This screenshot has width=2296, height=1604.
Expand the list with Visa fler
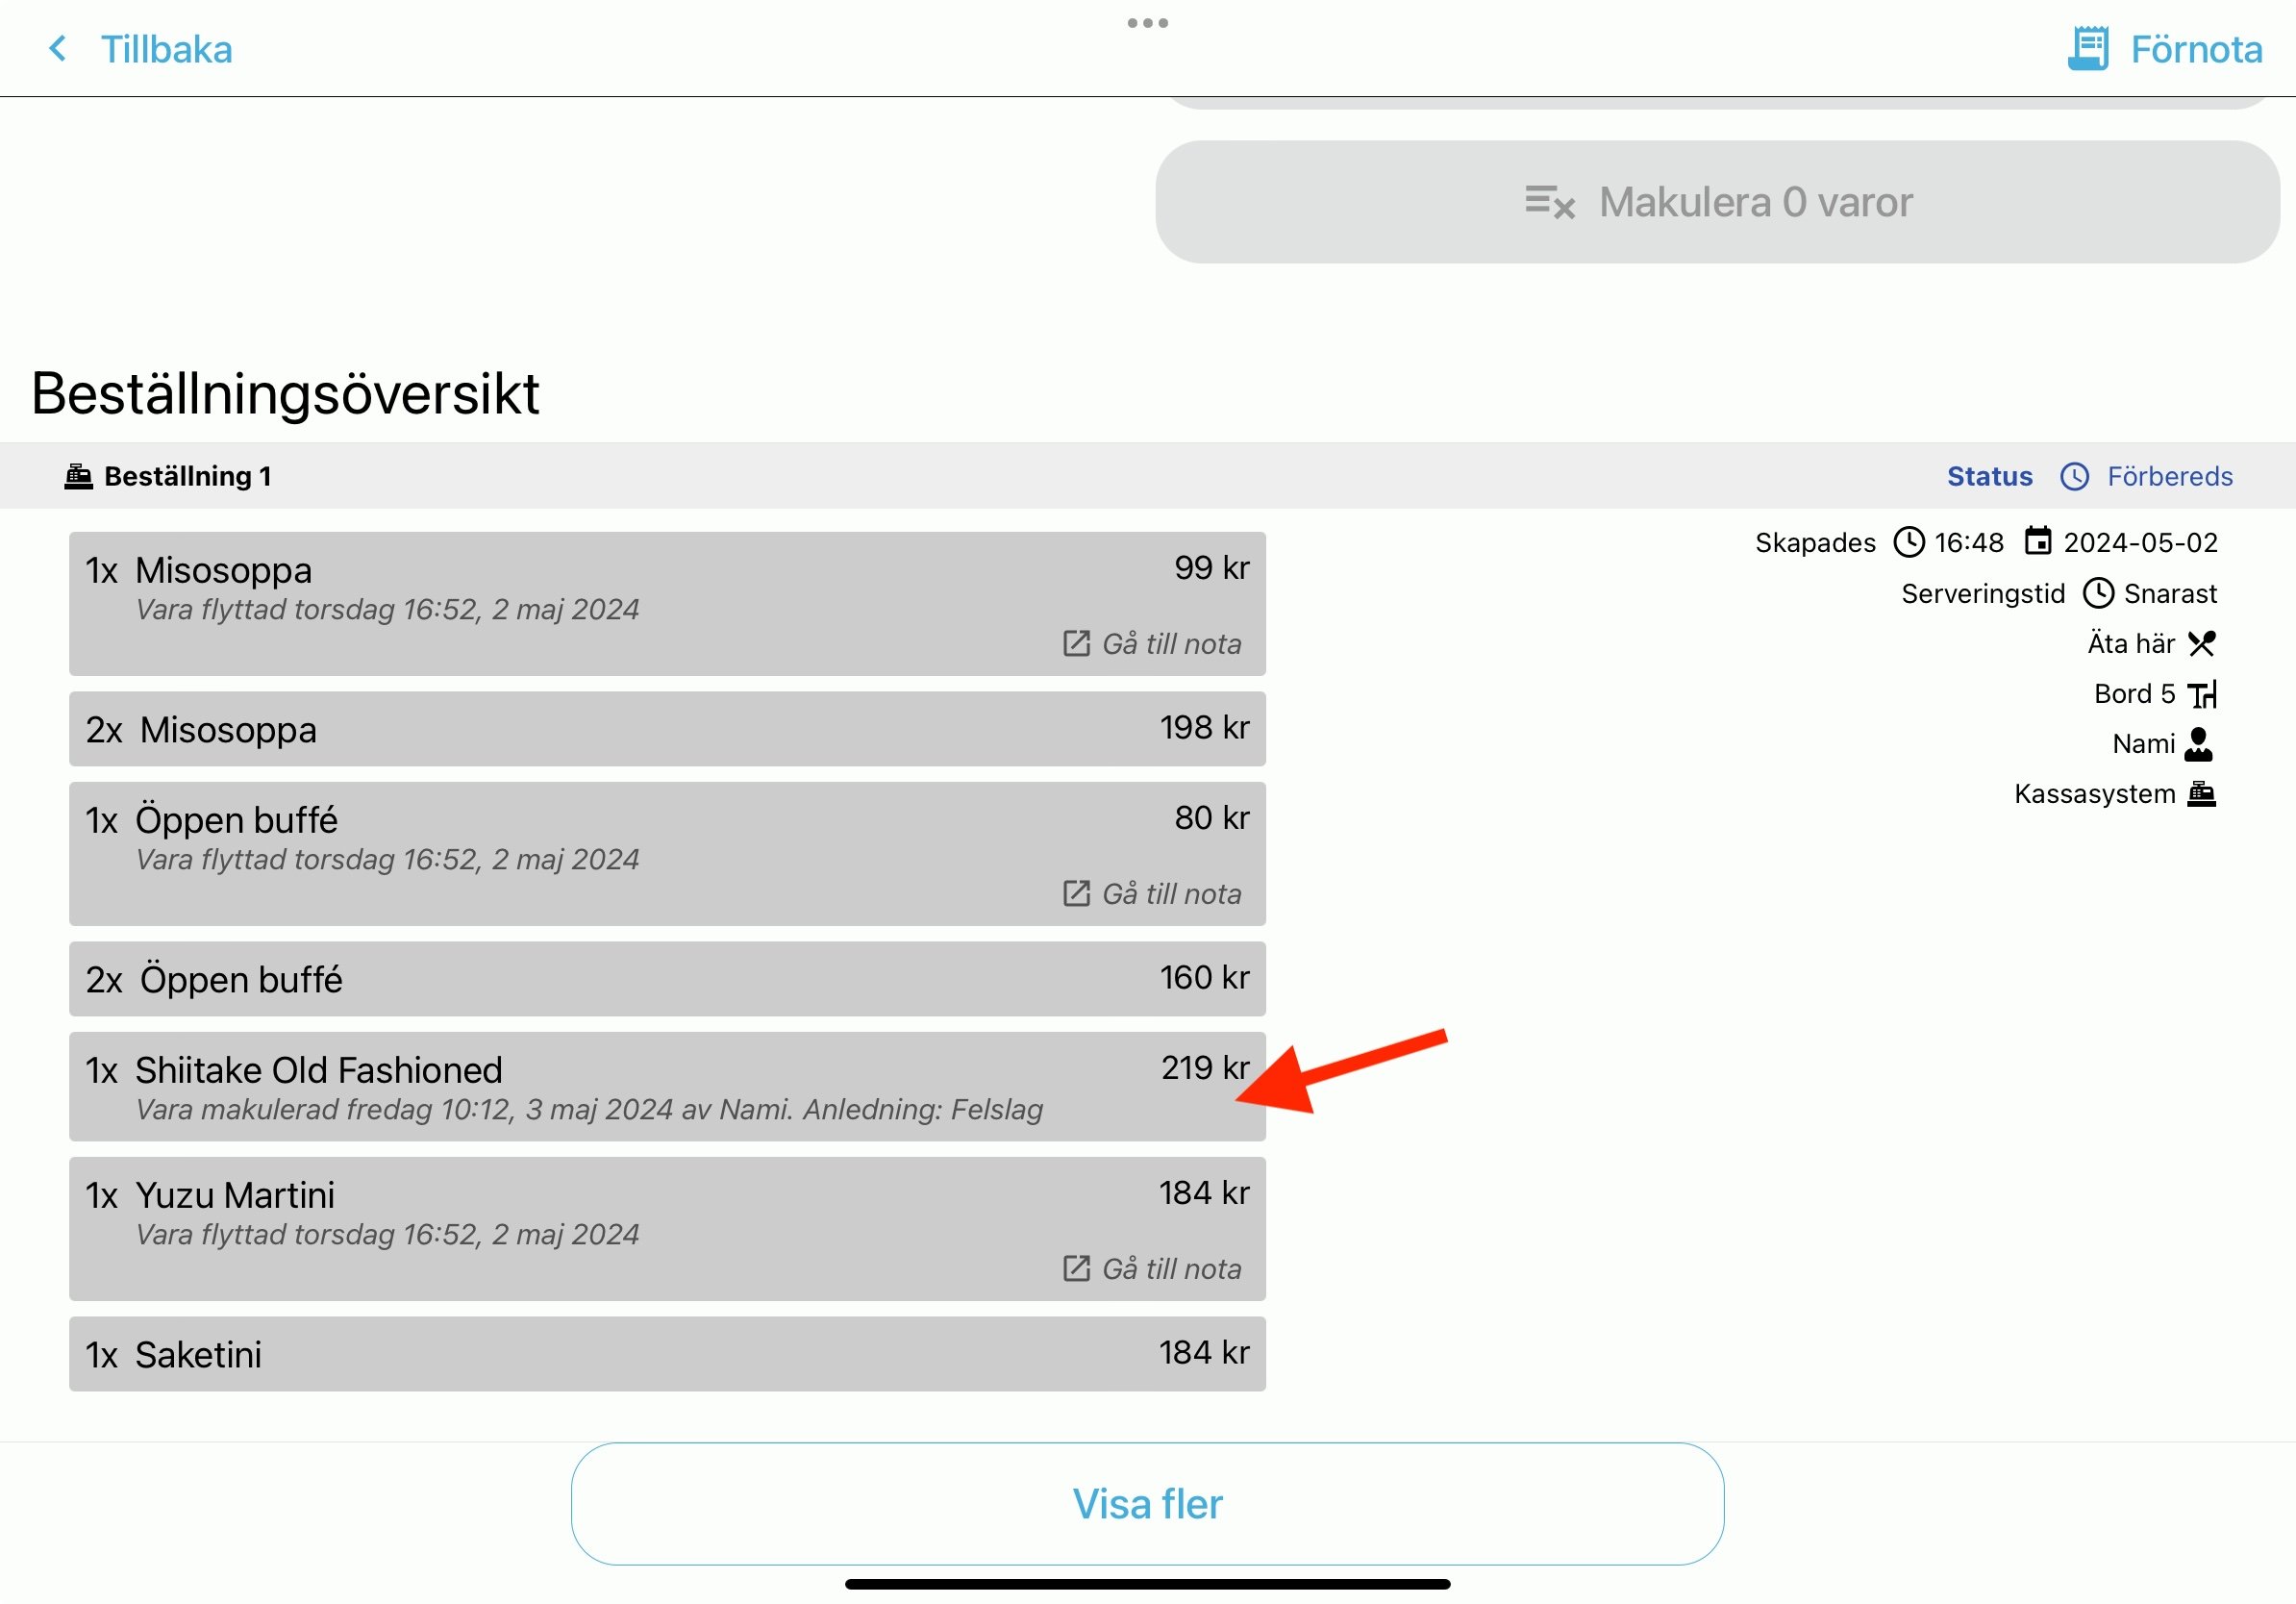tap(1147, 1503)
